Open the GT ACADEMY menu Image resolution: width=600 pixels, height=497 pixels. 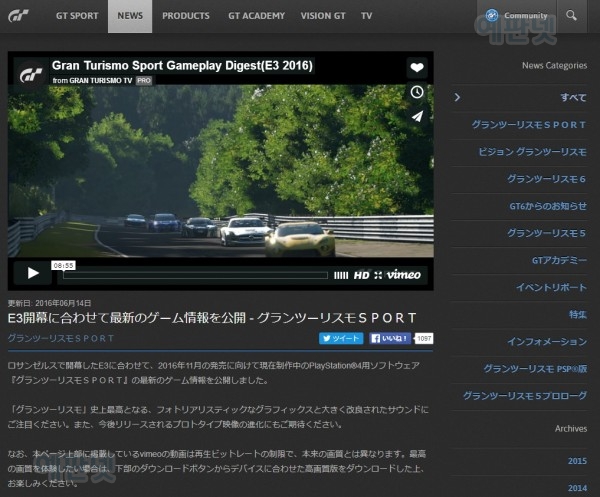[256, 16]
